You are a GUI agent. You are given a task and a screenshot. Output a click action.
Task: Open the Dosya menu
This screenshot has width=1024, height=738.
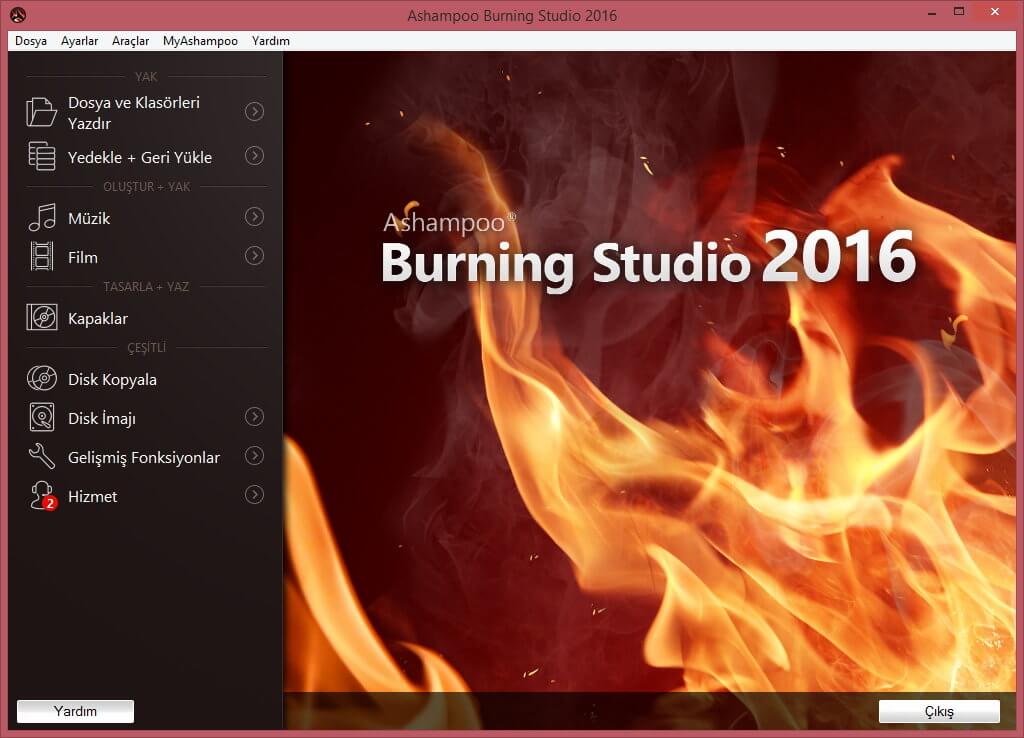click(31, 41)
